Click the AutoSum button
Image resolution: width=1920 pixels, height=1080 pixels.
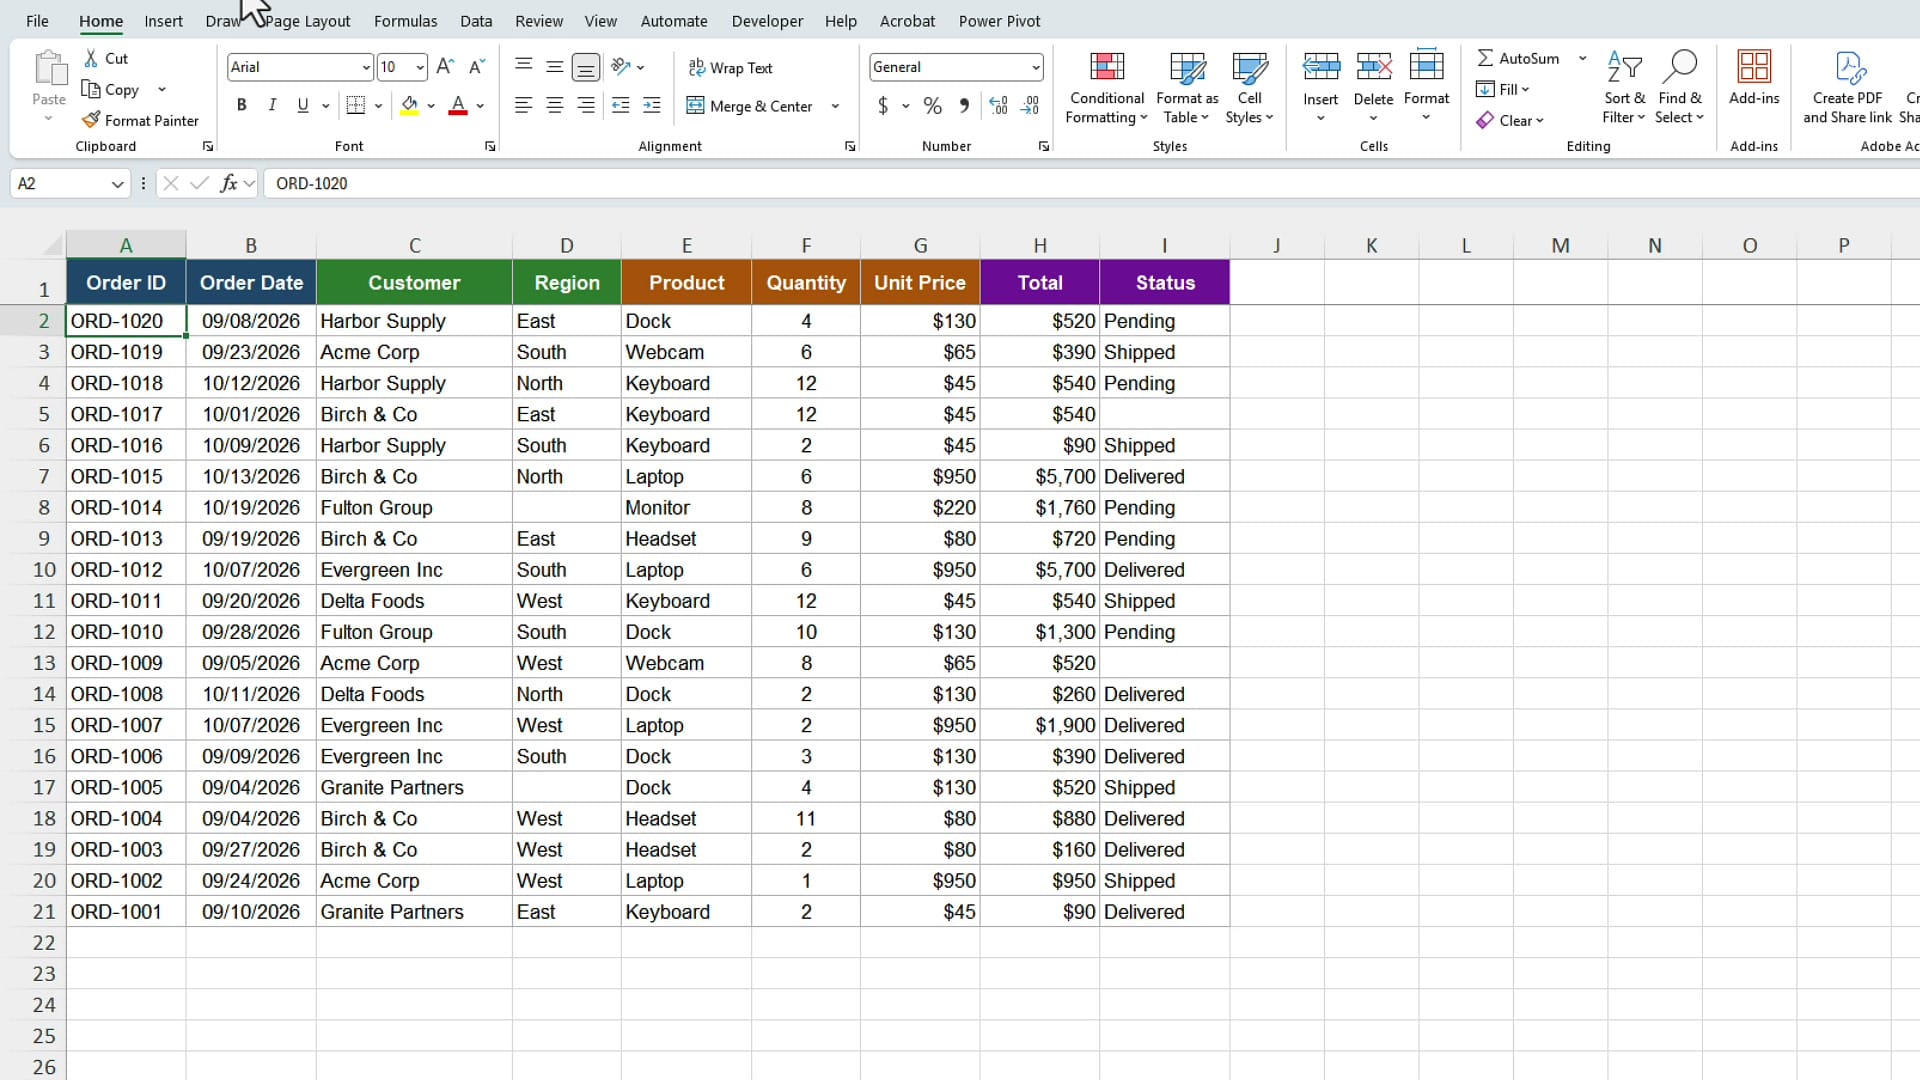[1519, 58]
